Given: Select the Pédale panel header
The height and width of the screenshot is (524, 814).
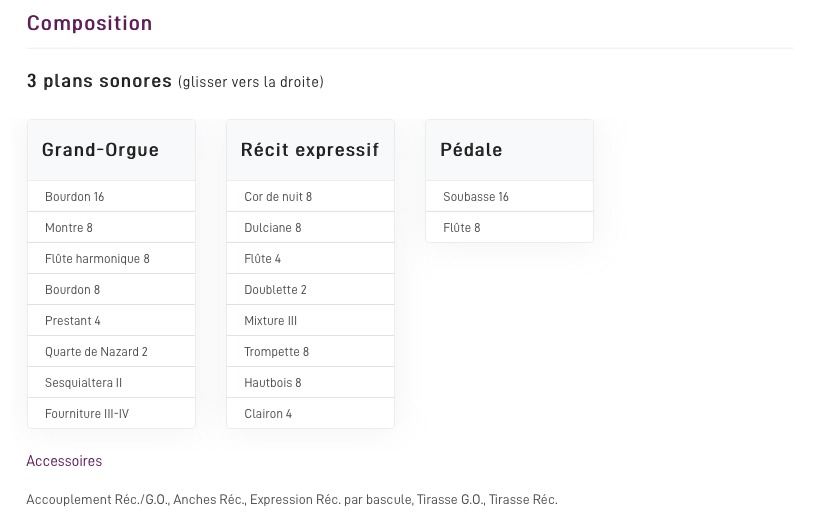Looking at the screenshot, I should (x=471, y=150).
